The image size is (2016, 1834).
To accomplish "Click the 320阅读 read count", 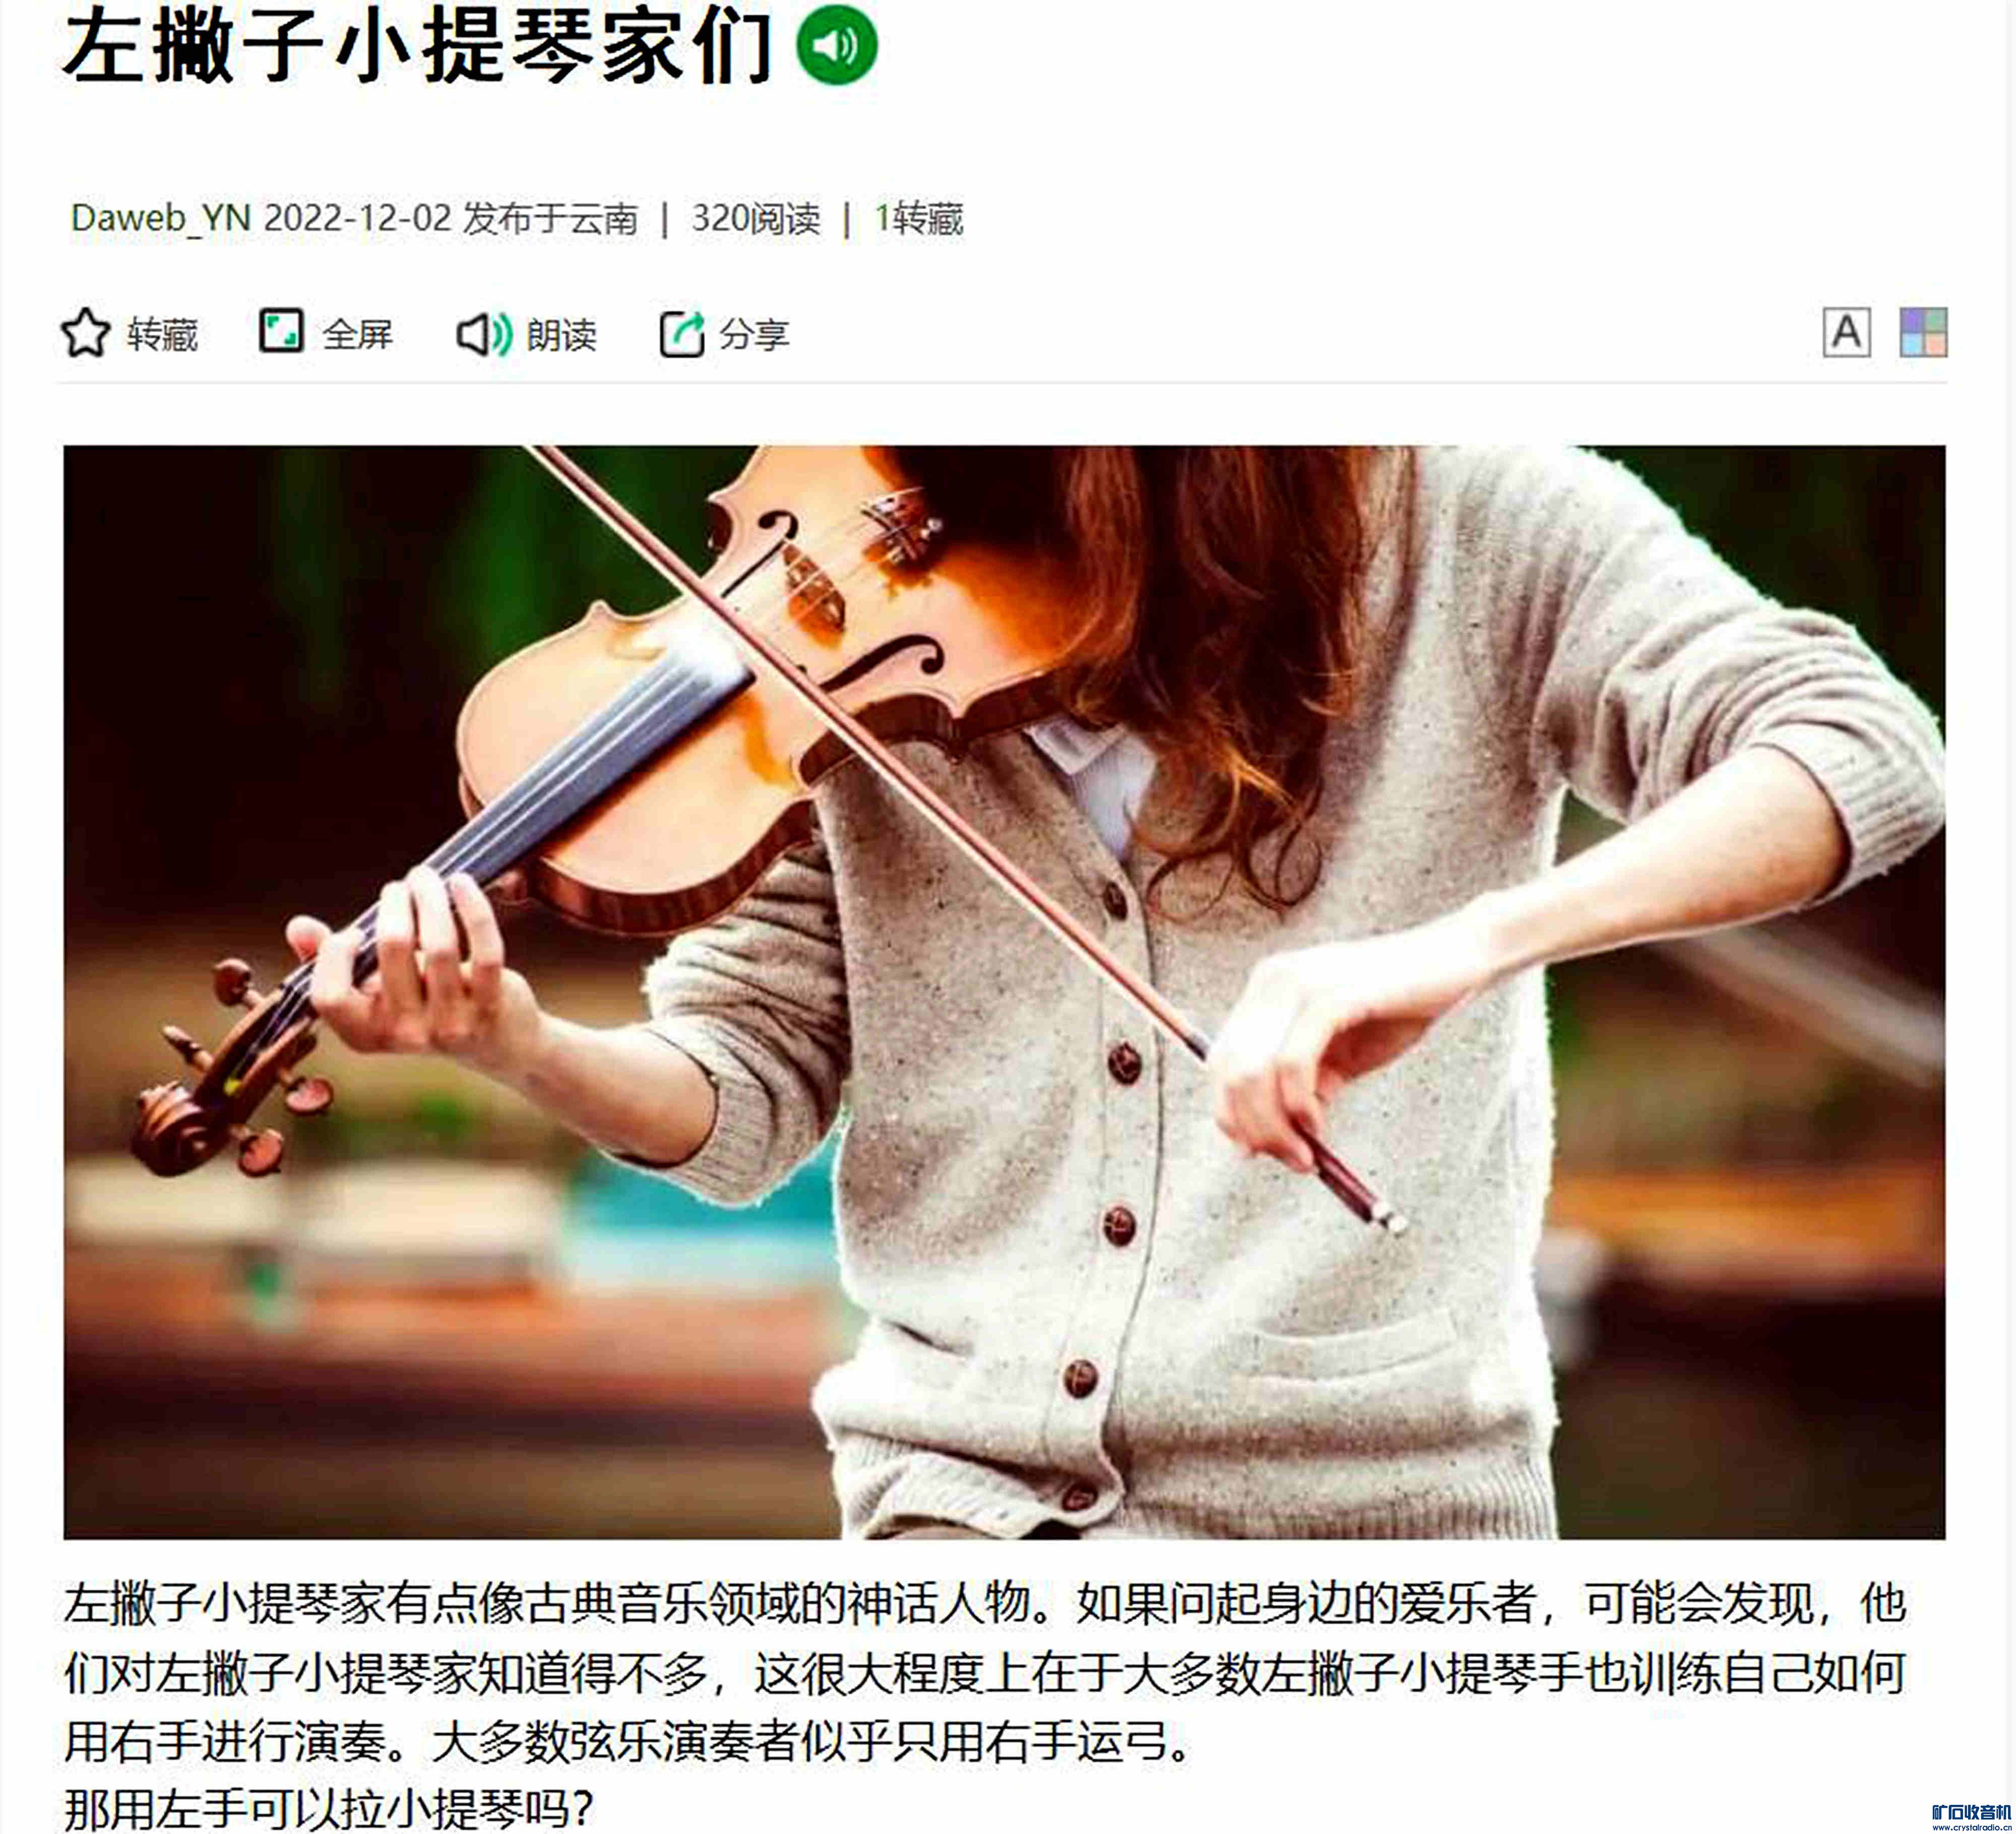I will 755,218.
